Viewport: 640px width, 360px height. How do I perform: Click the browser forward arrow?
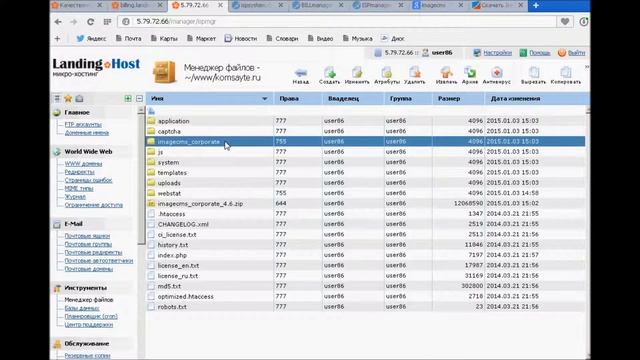73,22
